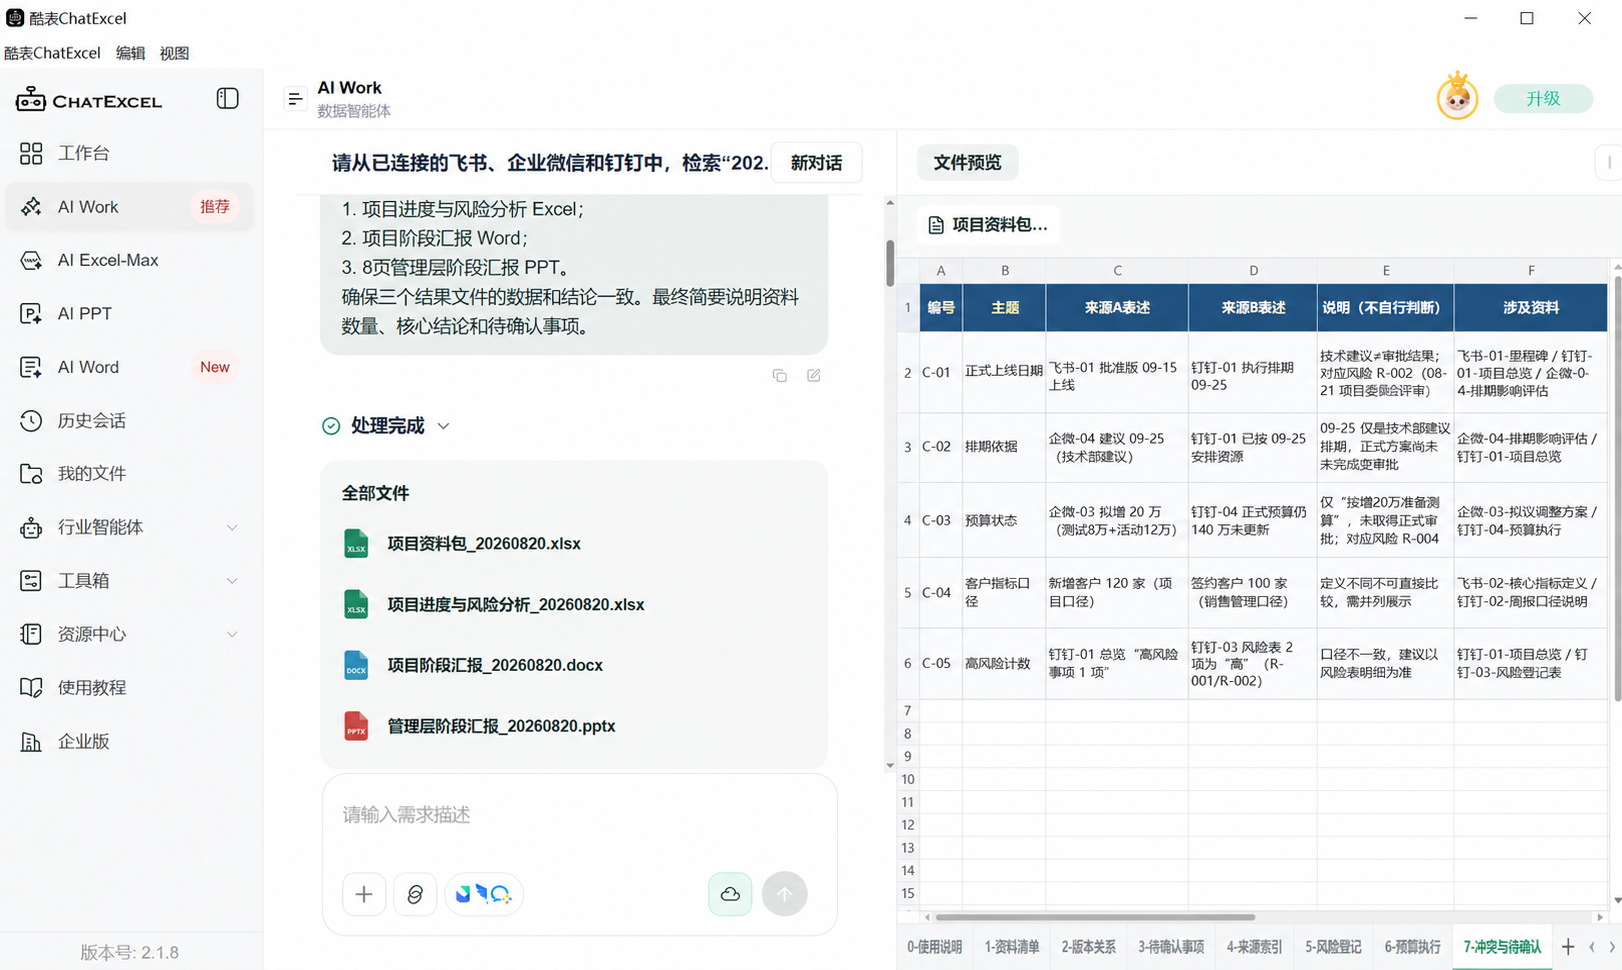Expand the 行业智能体 section

coord(232,528)
